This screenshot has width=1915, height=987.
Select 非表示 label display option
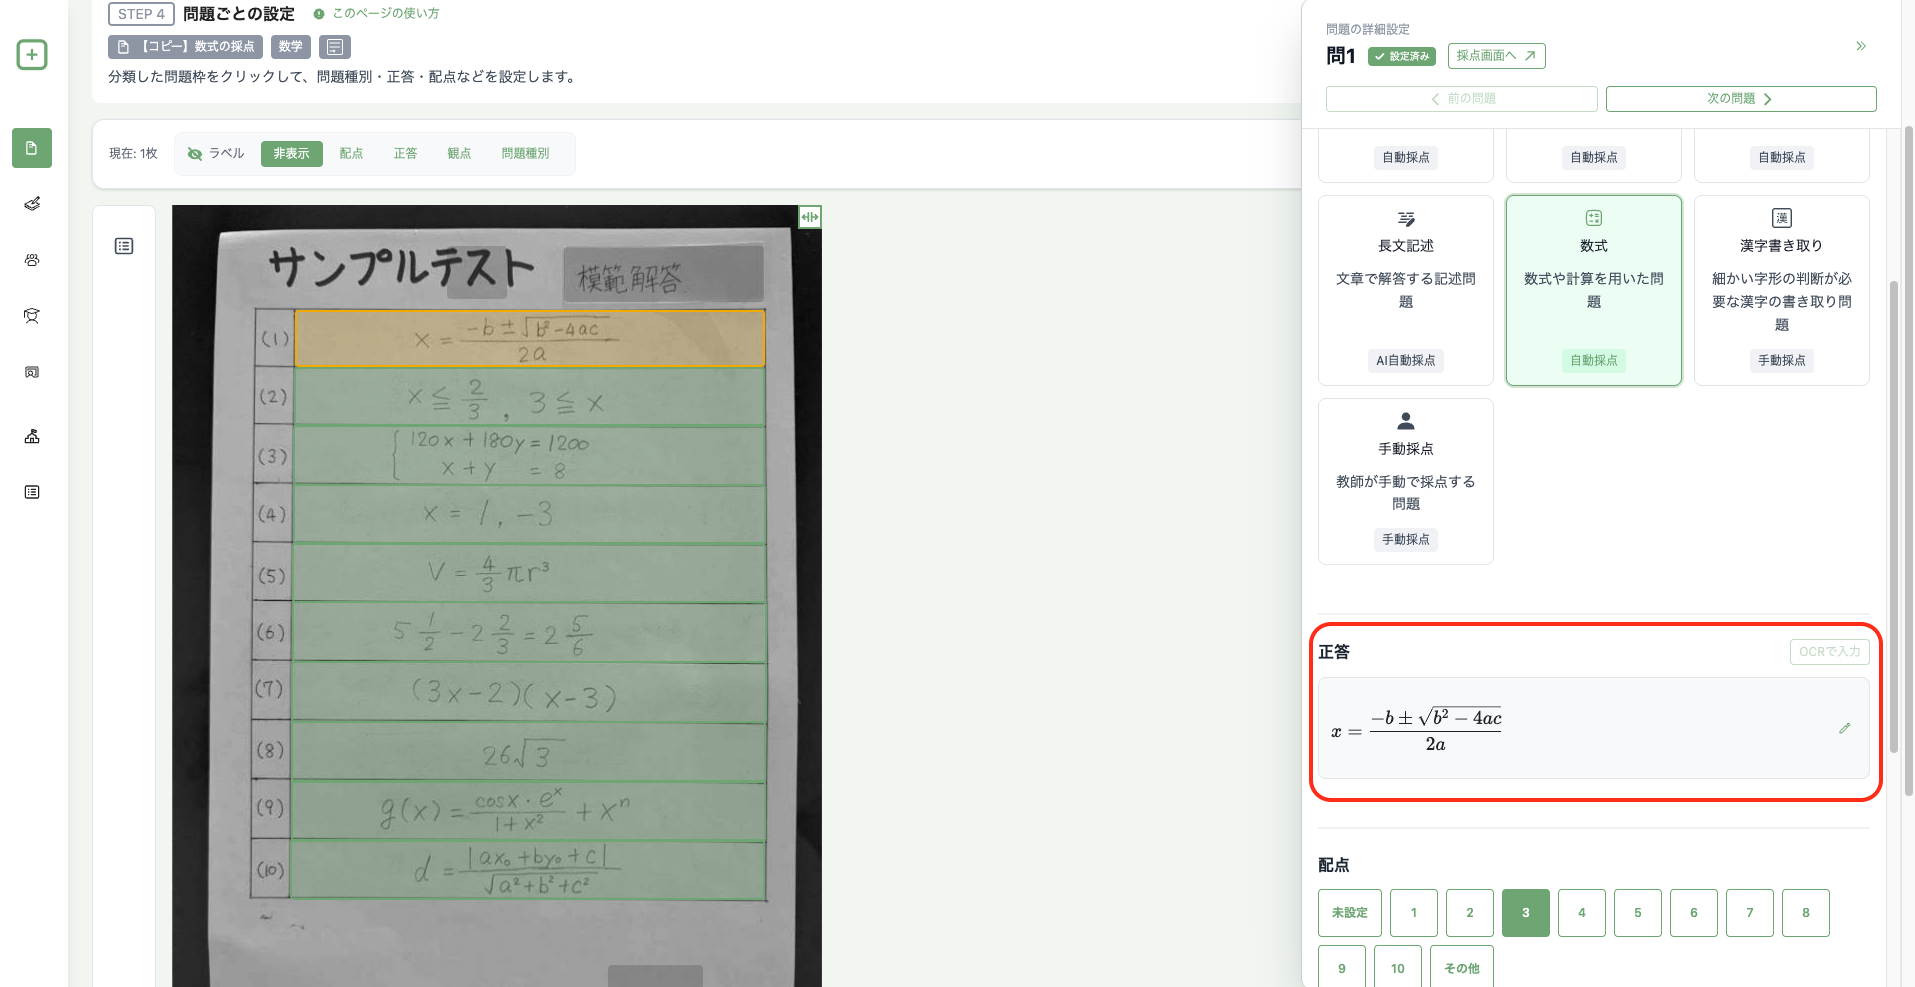292,154
